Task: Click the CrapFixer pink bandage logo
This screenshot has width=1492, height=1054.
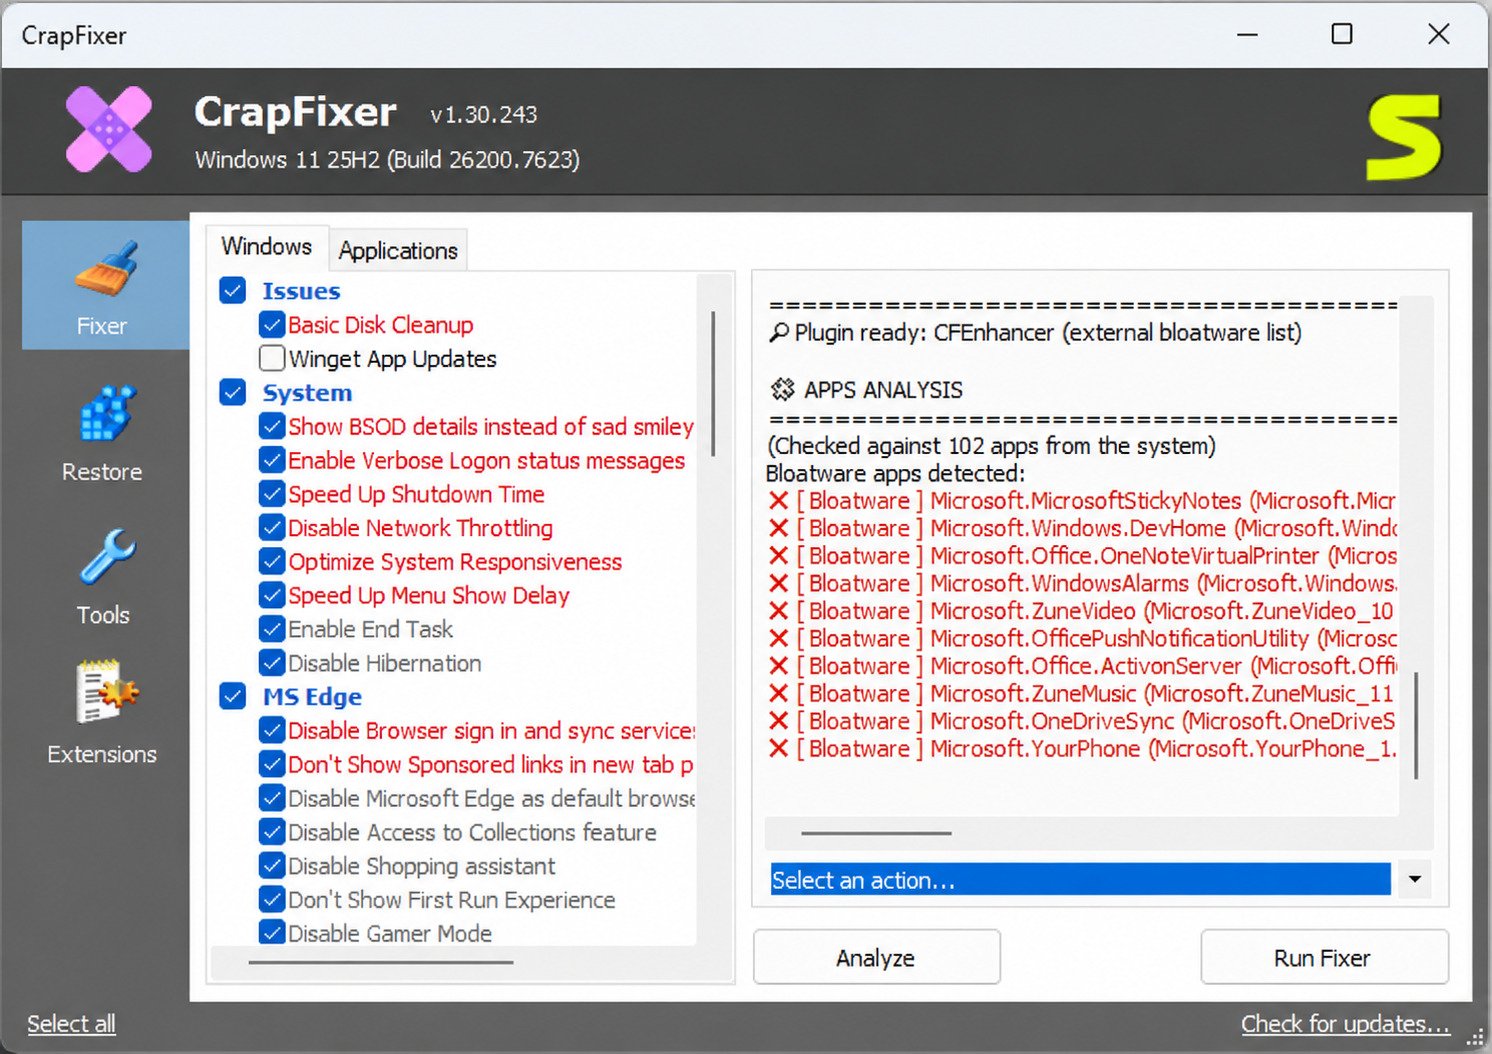Action: (109, 130)
